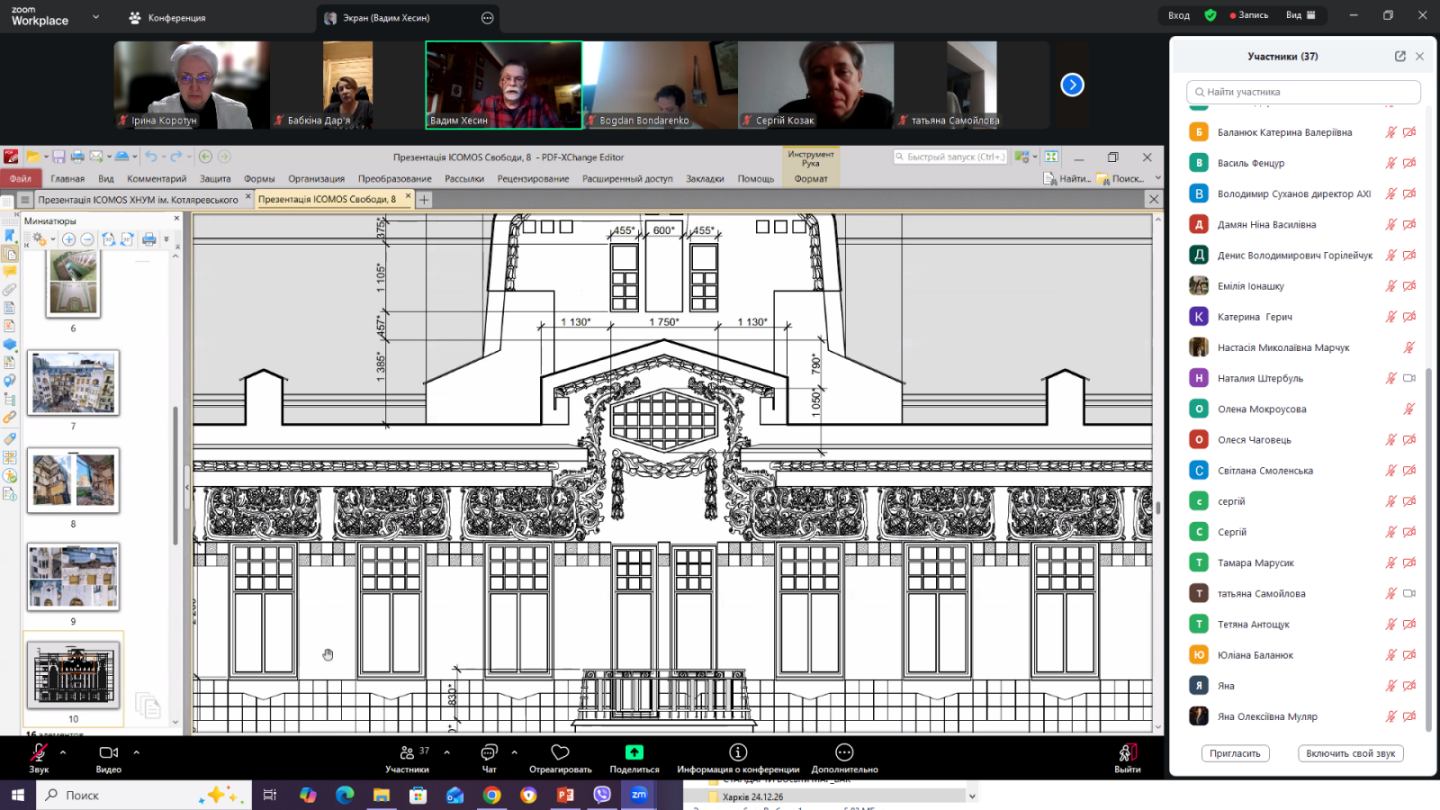Open Google Chrome from the taskbar

click(491, 795)
